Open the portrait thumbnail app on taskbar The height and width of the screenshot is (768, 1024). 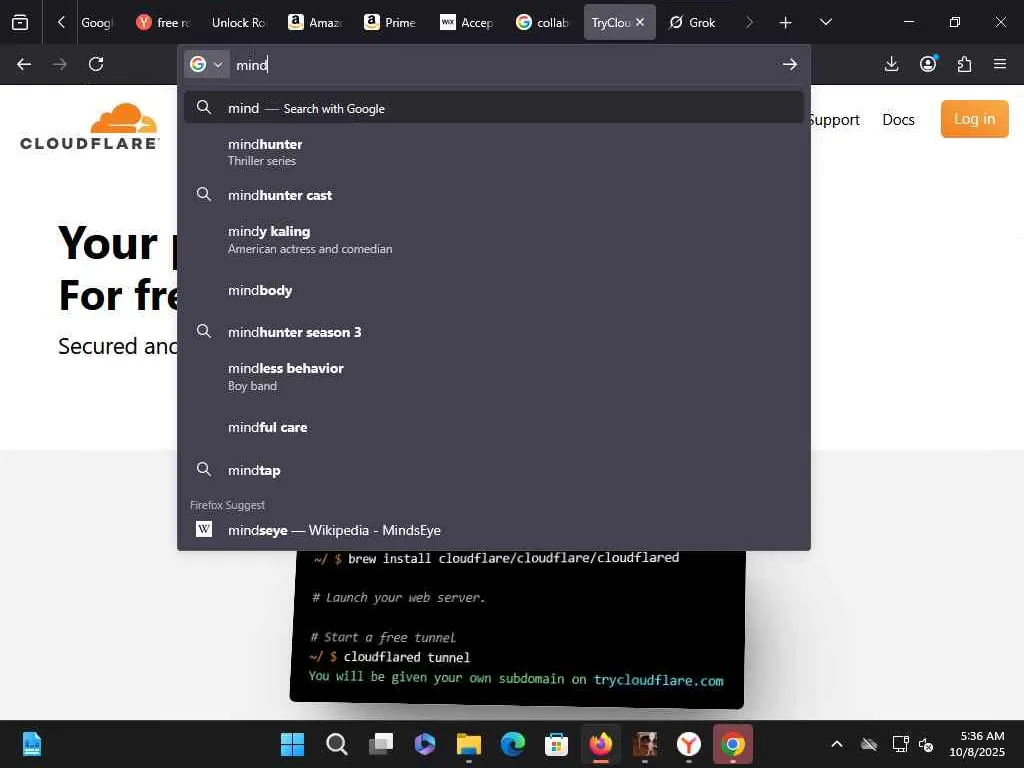point(645,744)
